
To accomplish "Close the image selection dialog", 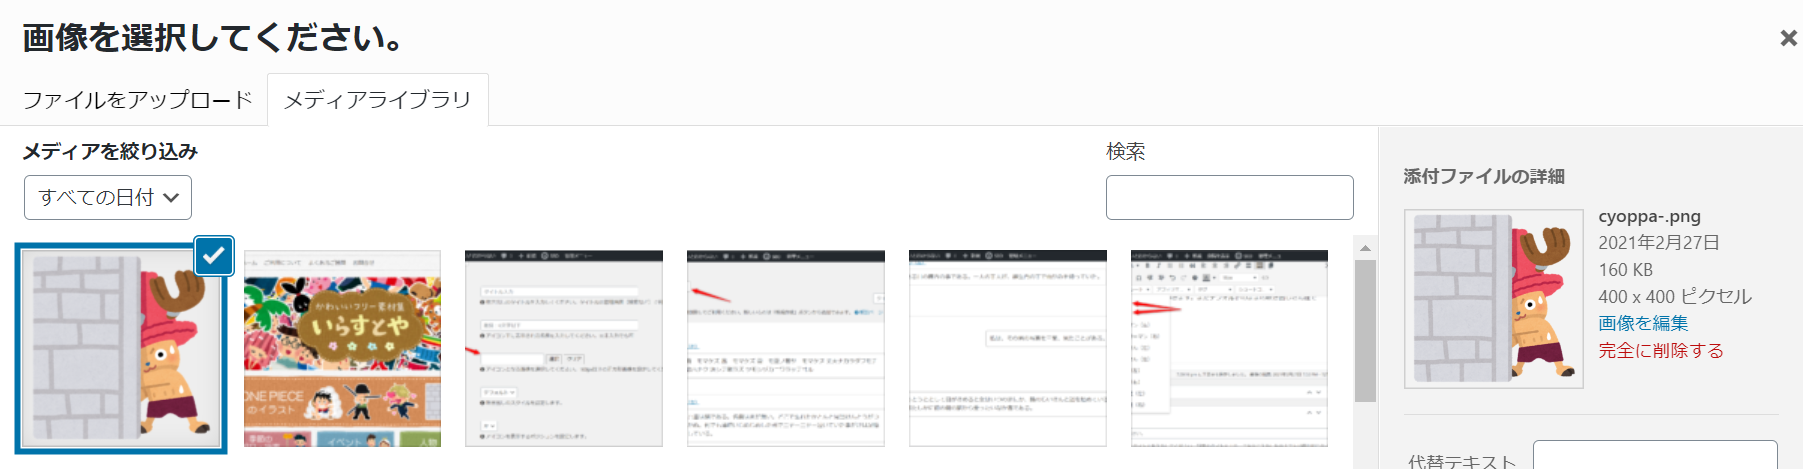I will tap(1787, 38).
